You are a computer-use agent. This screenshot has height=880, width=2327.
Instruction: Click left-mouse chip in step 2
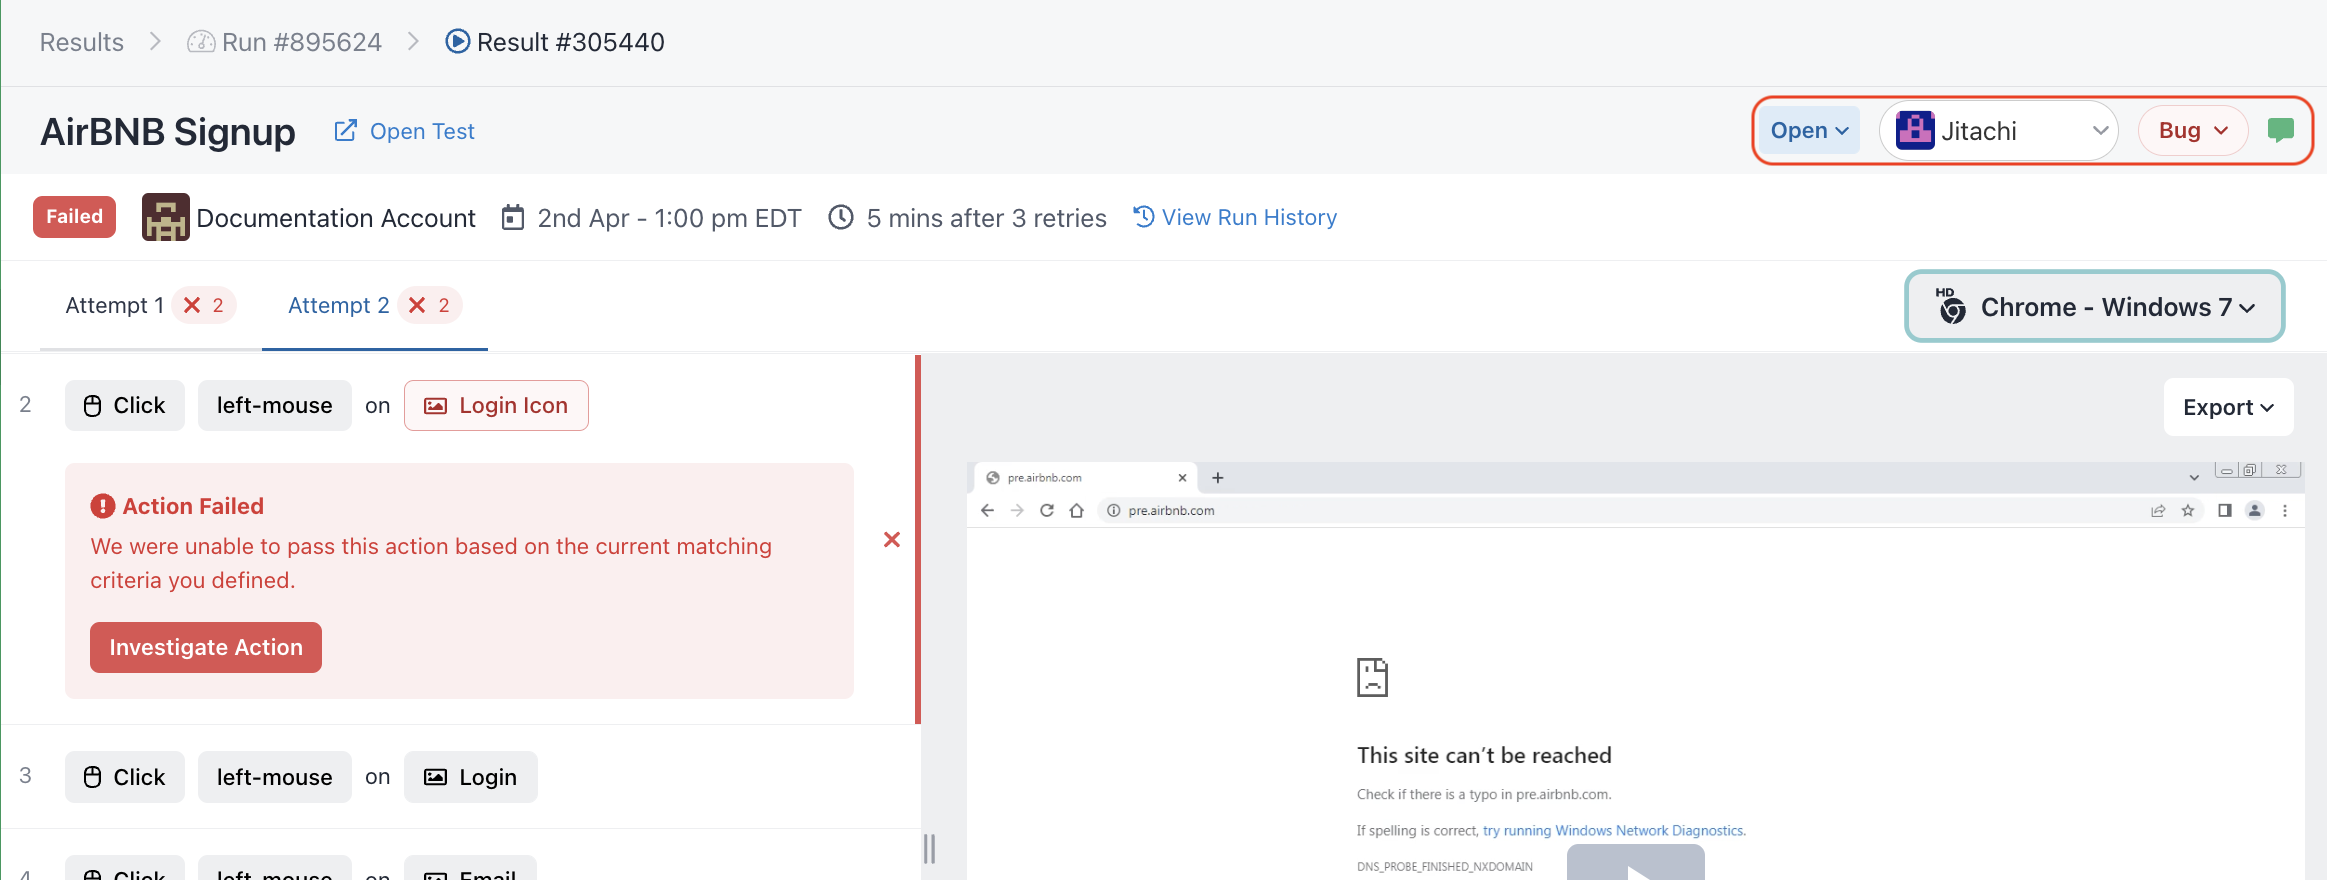pyautogui.click(x=275, y=405)
